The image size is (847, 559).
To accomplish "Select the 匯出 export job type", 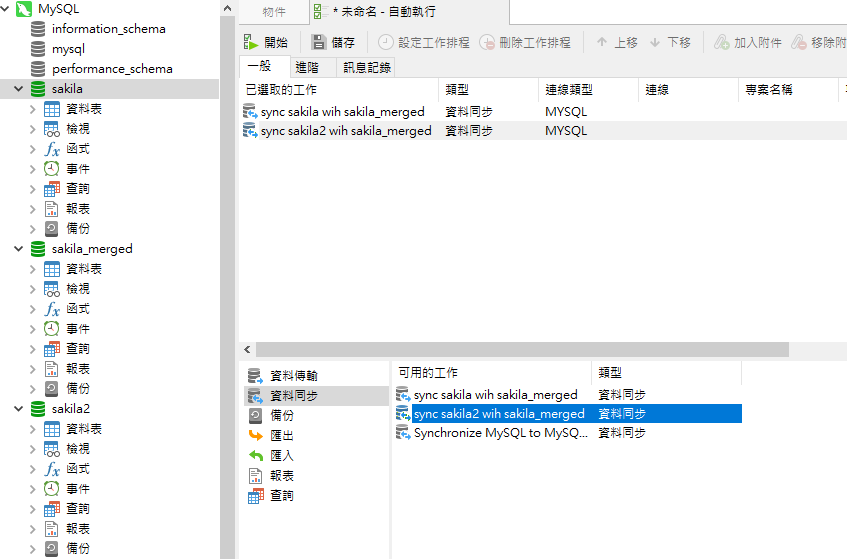I will tap(255, 436).
